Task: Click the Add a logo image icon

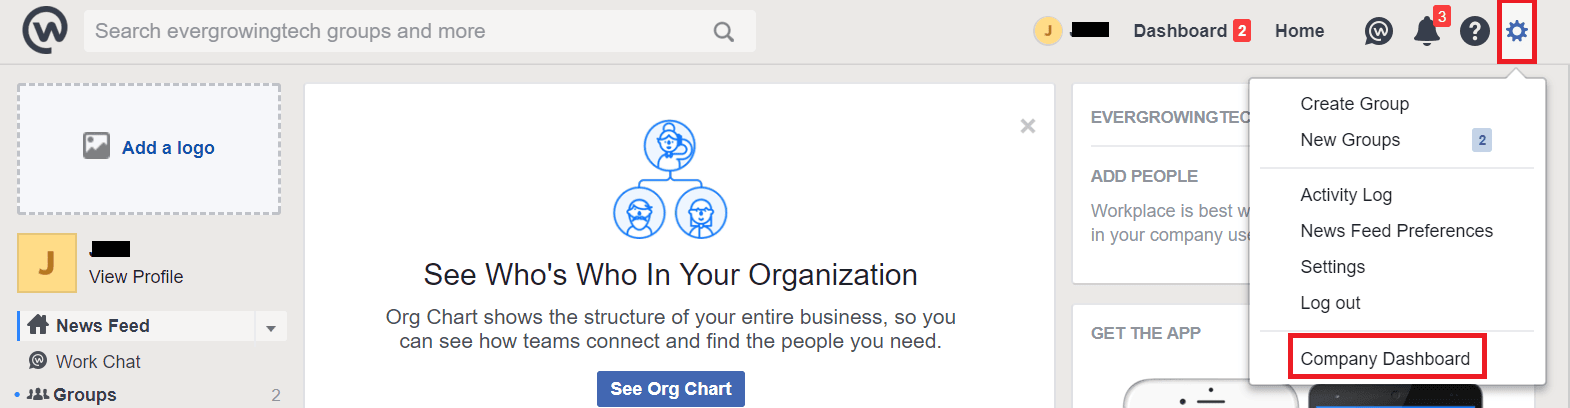Action: (96, 146)
